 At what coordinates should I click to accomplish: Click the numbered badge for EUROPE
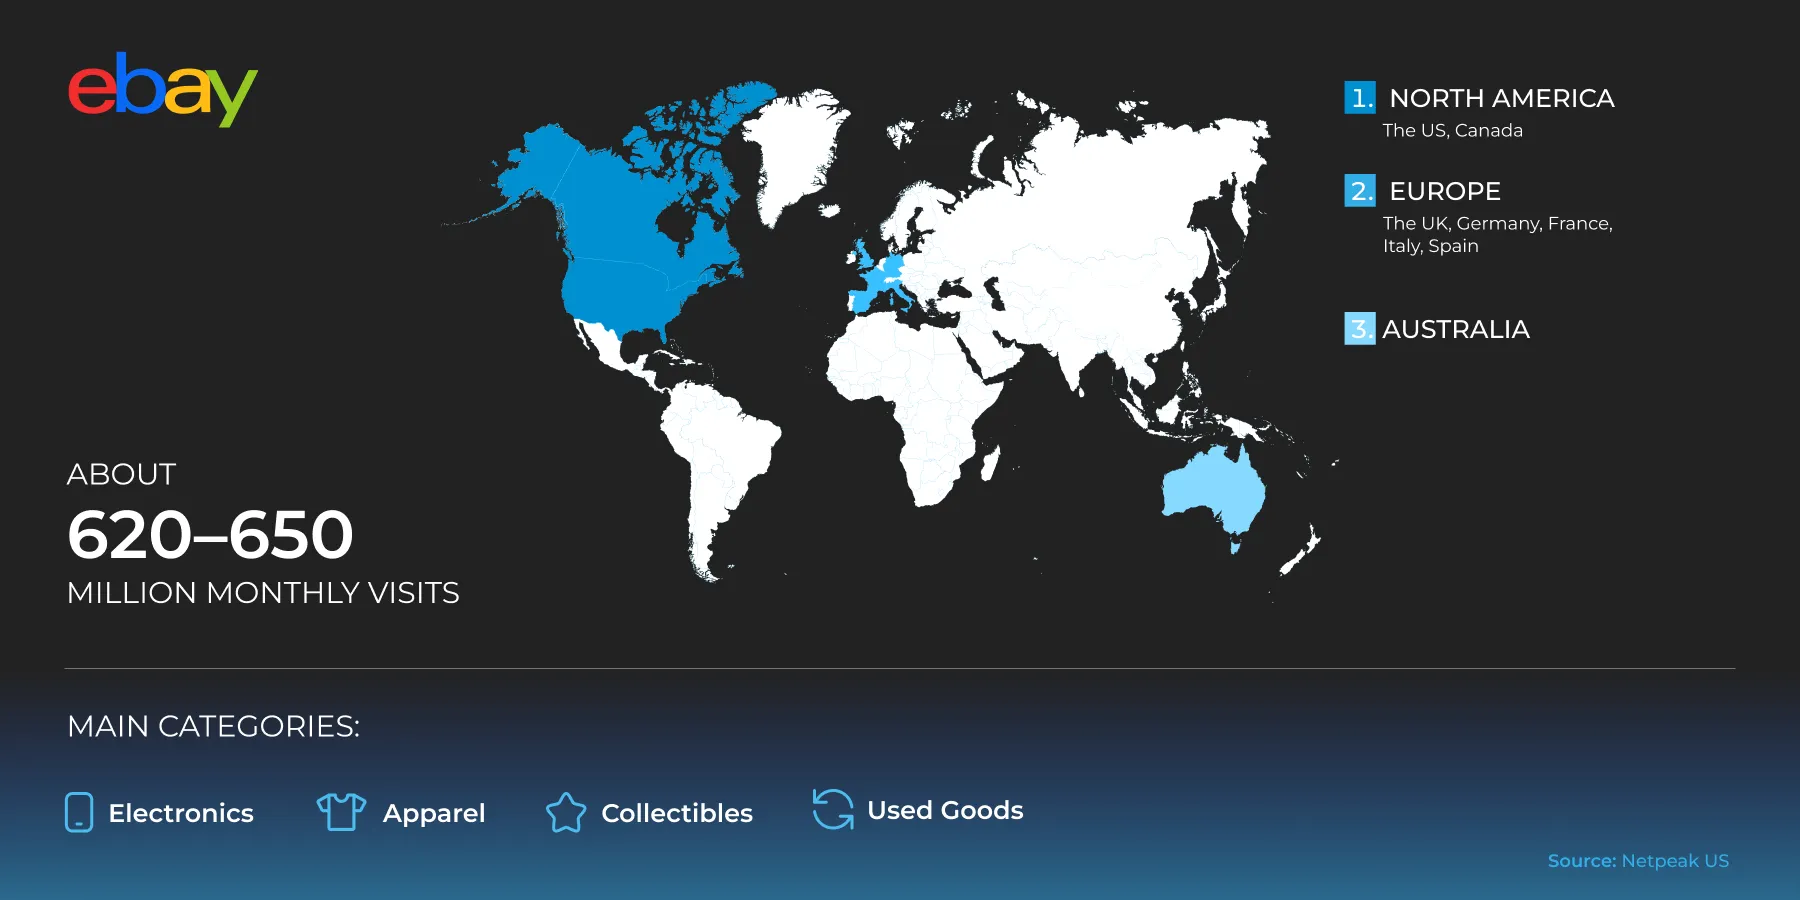coord(1359,191)
